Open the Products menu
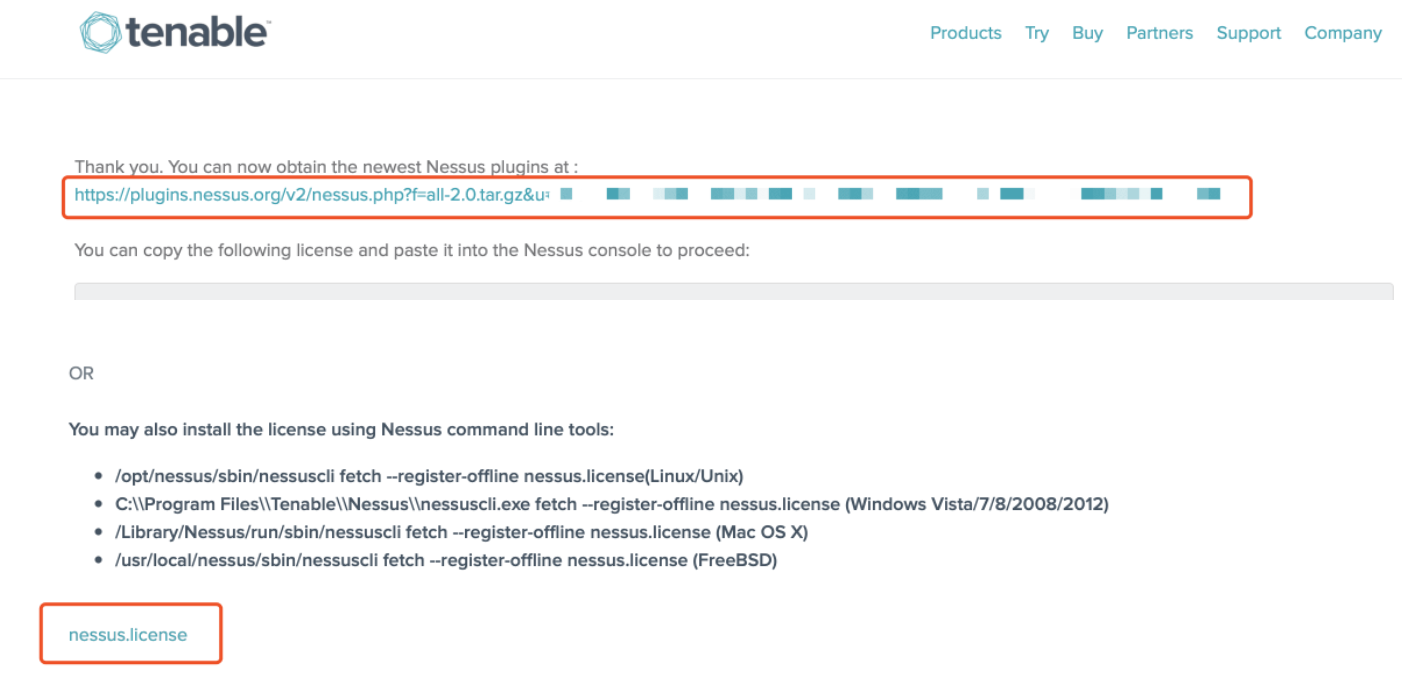This screenshot has width=1402, height=674. (x=965, y=33)
